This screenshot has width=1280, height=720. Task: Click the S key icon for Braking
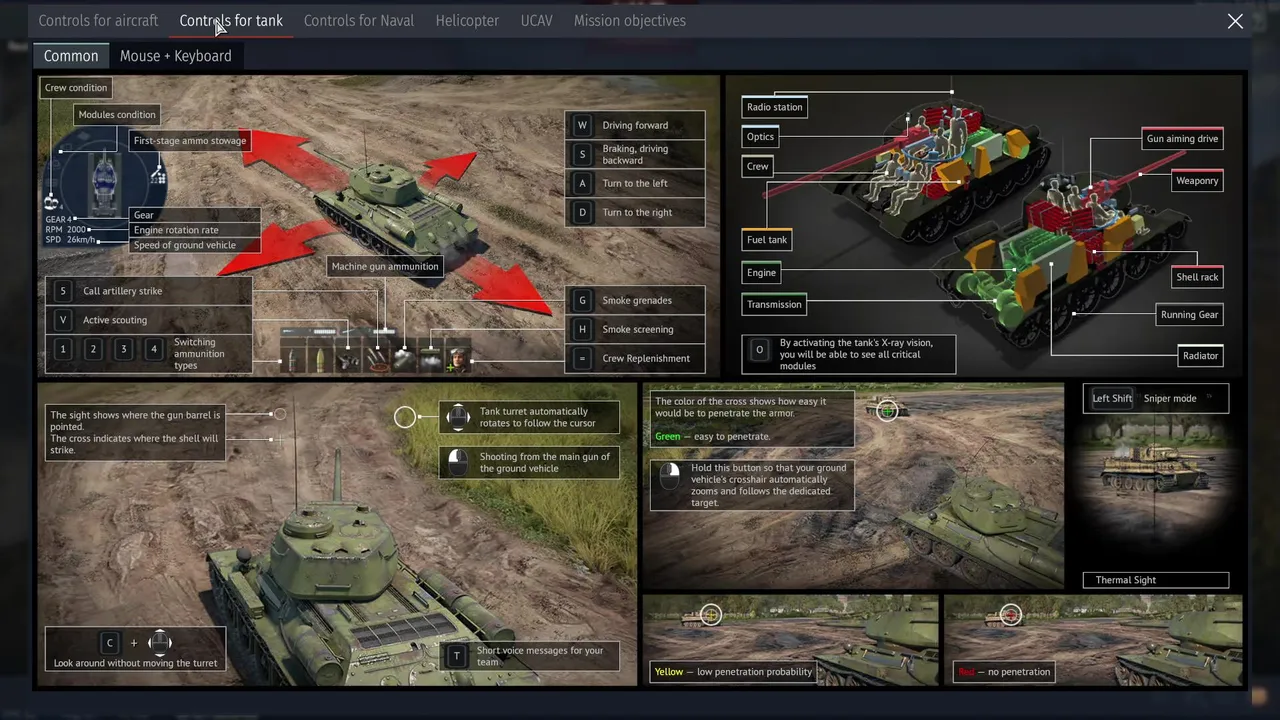coord(582,154)
